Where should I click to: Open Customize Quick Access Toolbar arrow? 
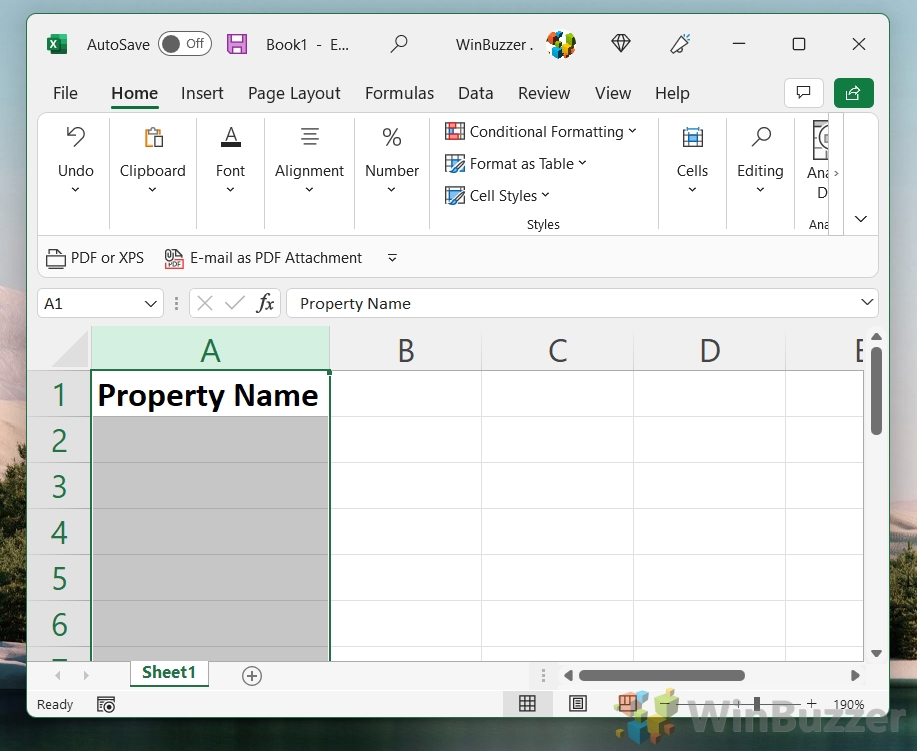coord(392,258)
